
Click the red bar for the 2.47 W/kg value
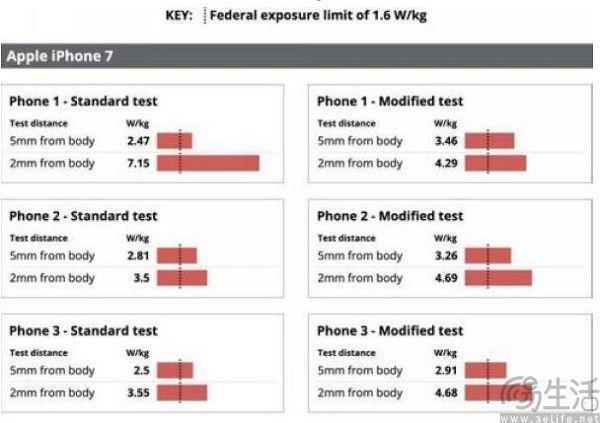click(x=174, y=141)
